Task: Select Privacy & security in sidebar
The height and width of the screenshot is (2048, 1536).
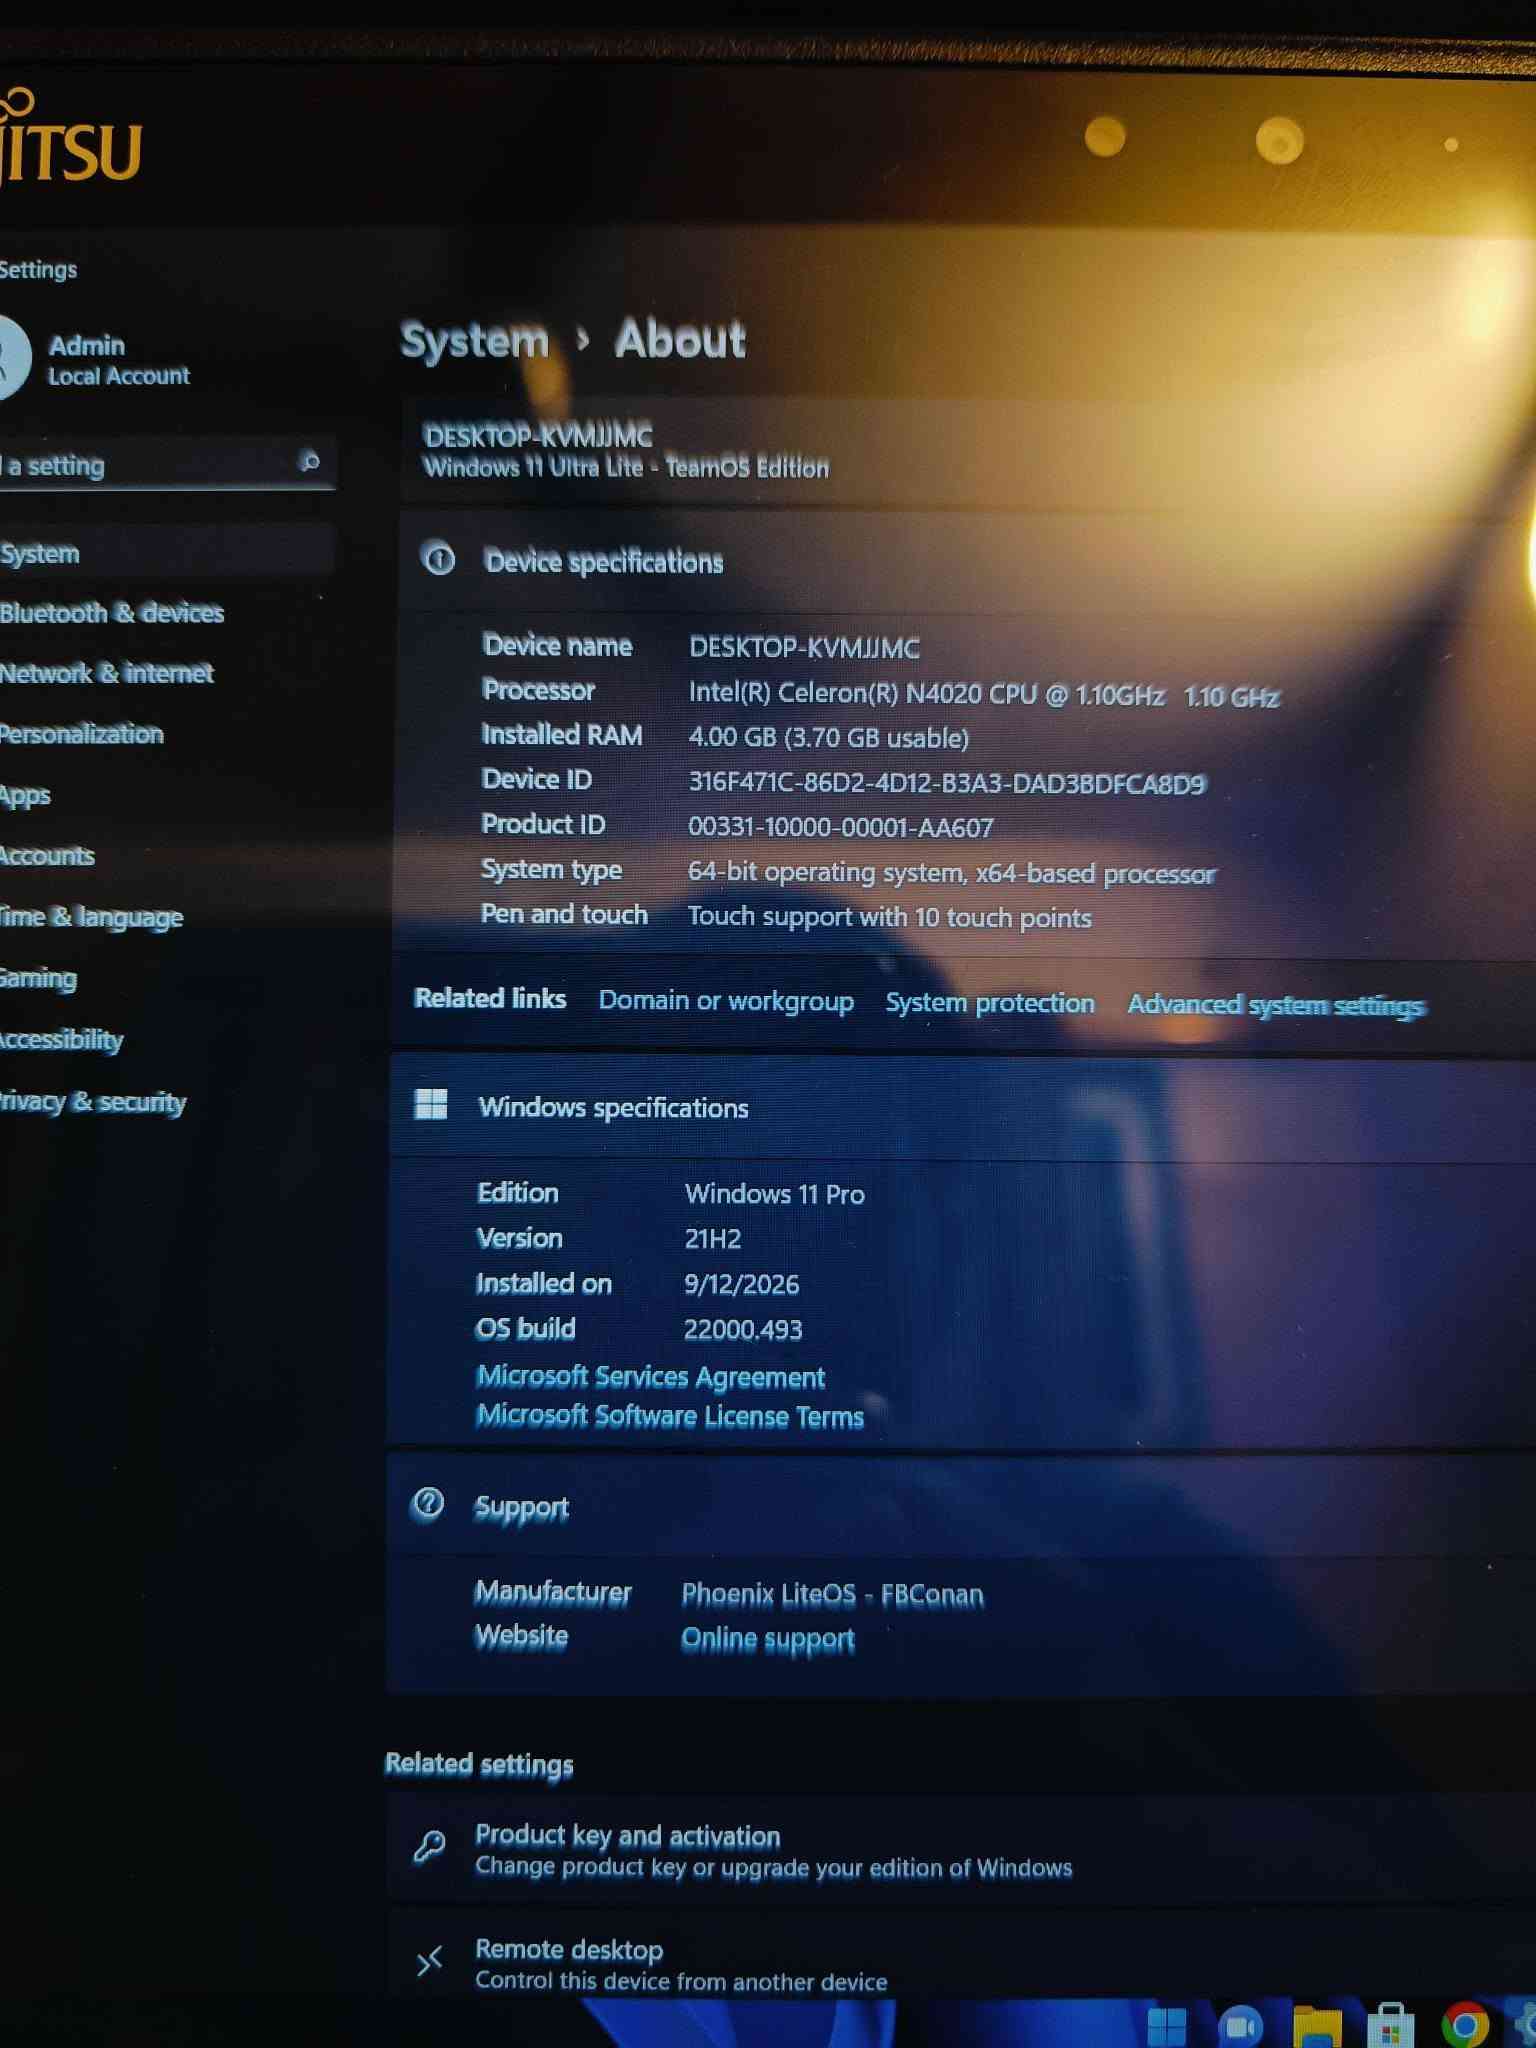Action: tap(93, 1102)
